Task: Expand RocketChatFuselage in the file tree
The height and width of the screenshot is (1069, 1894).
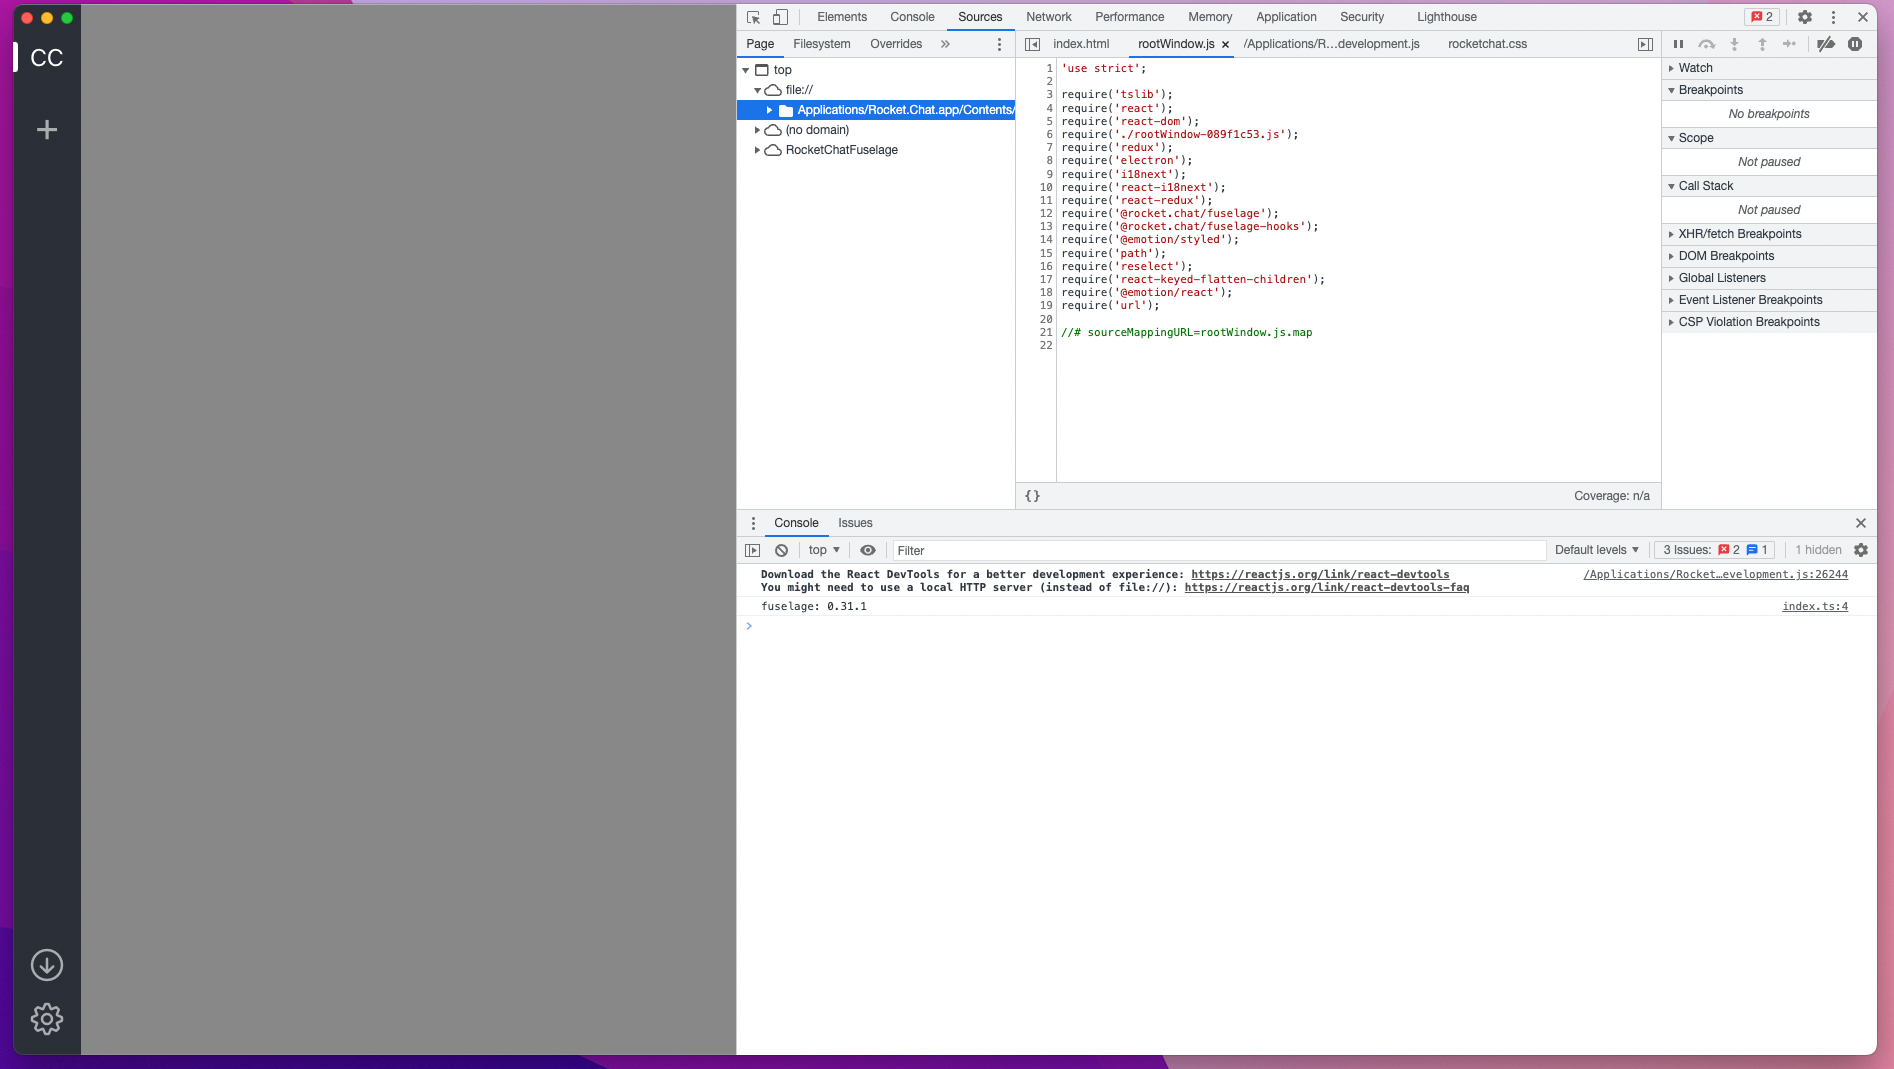Action: (758, 150)
